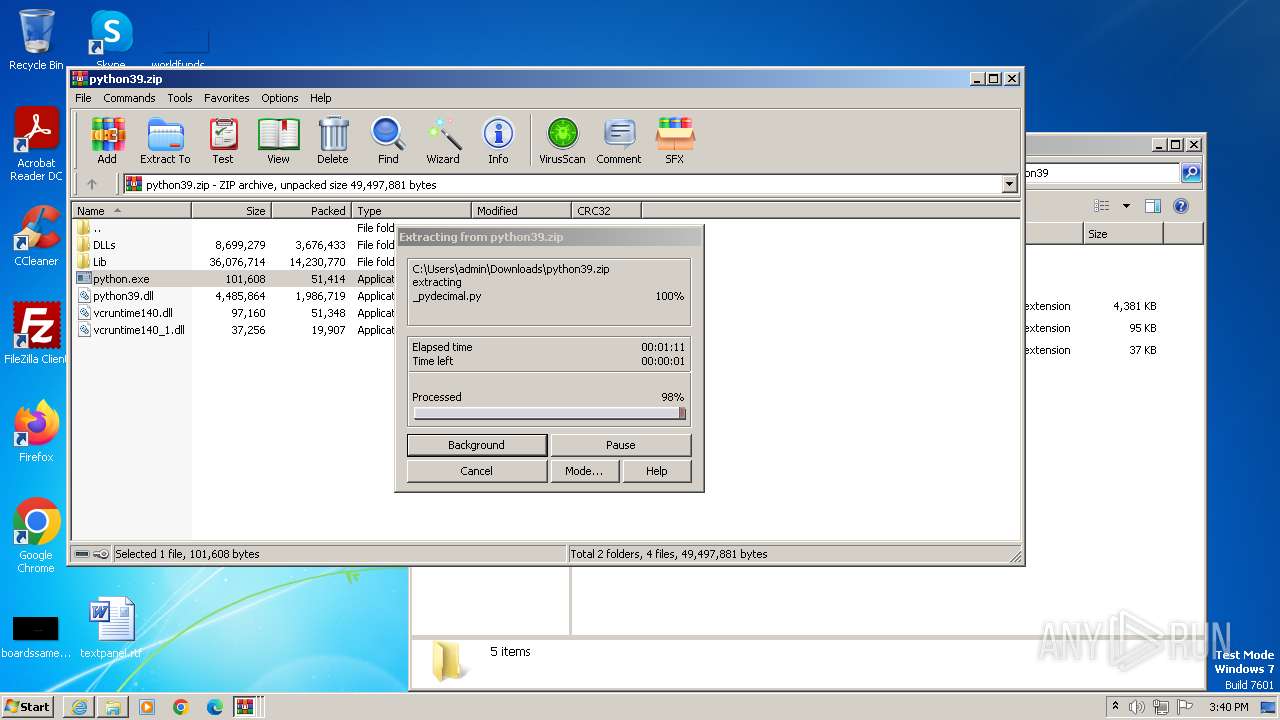Sort by the Type column header
This screenshot has height=720, width=1280.
point(411,210)
